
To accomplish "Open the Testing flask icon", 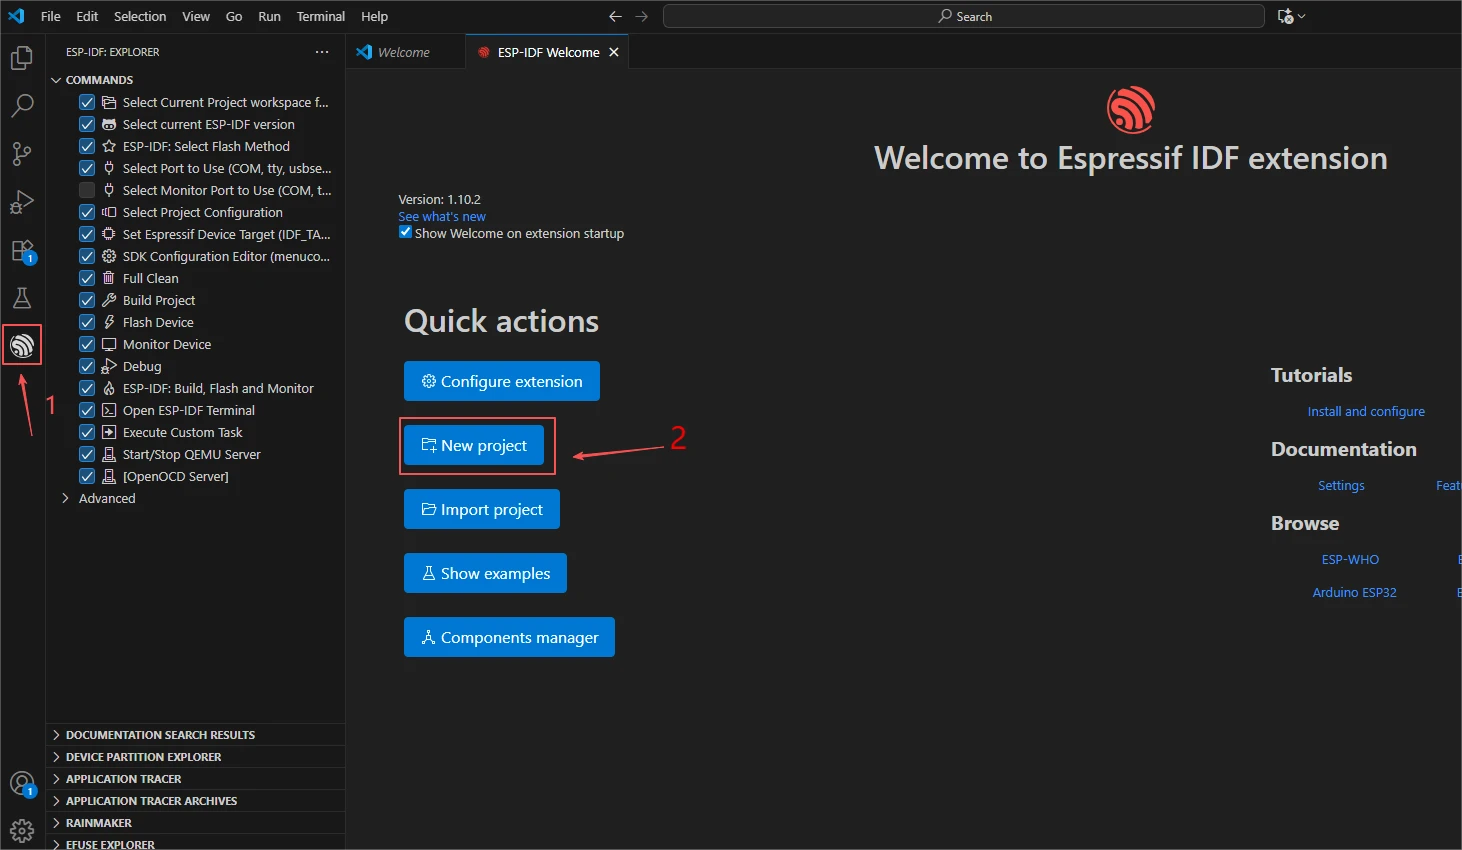I will (22, 298).
